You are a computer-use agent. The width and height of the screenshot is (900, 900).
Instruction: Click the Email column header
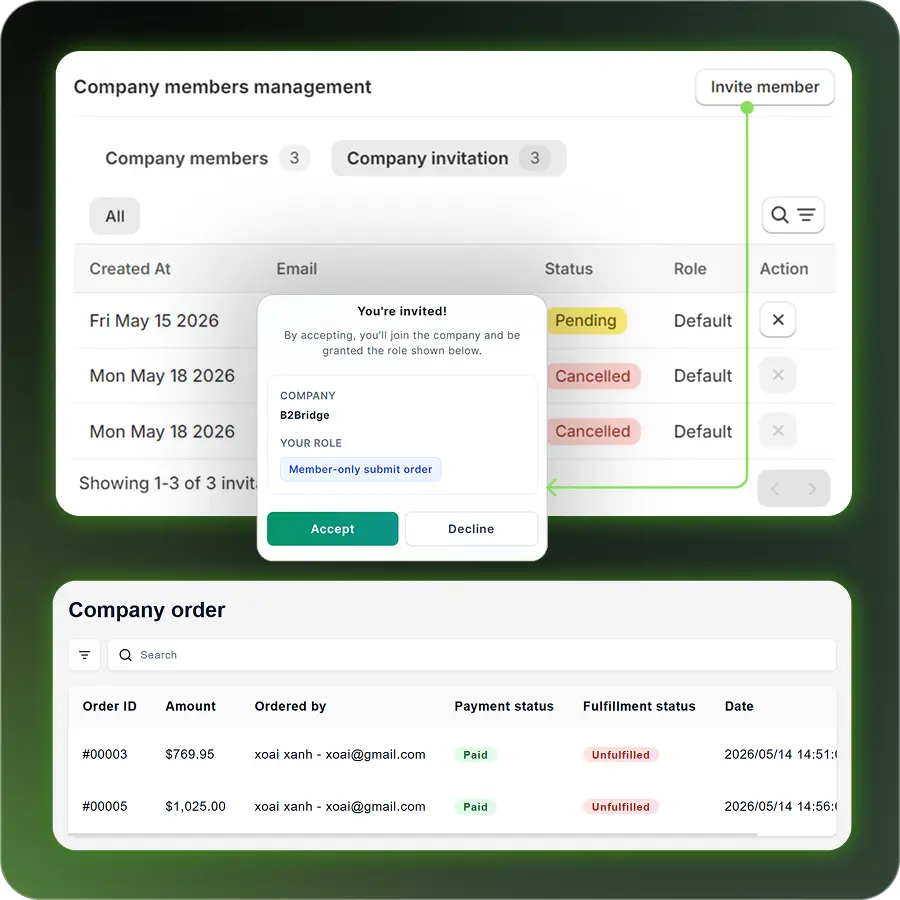click(296, 269)
